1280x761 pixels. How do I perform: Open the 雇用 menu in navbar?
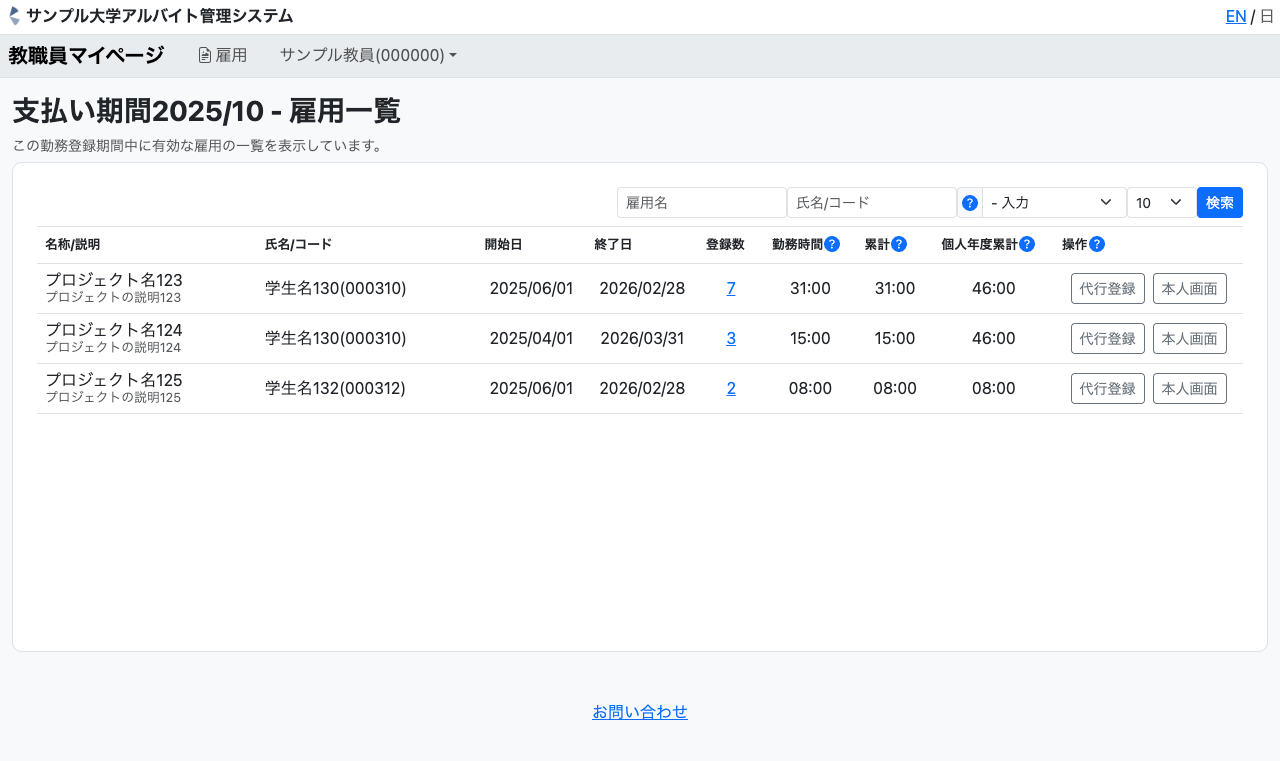point(222,55)
